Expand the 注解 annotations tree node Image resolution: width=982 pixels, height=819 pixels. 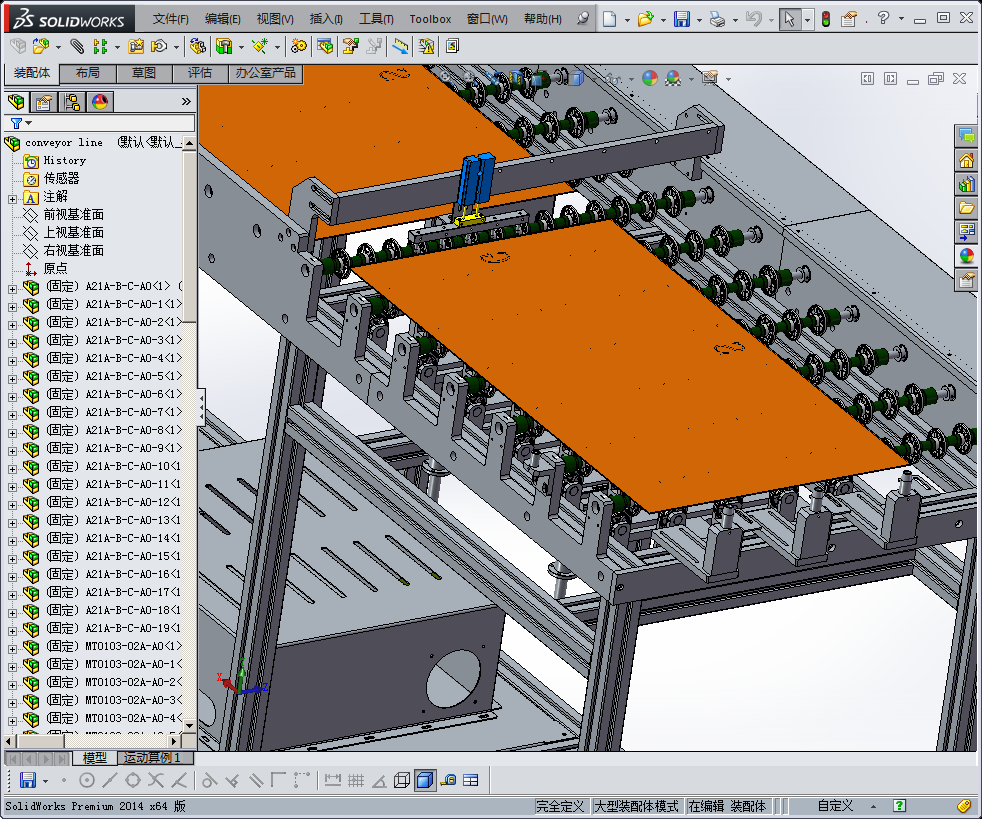click(x=12, y=197)
